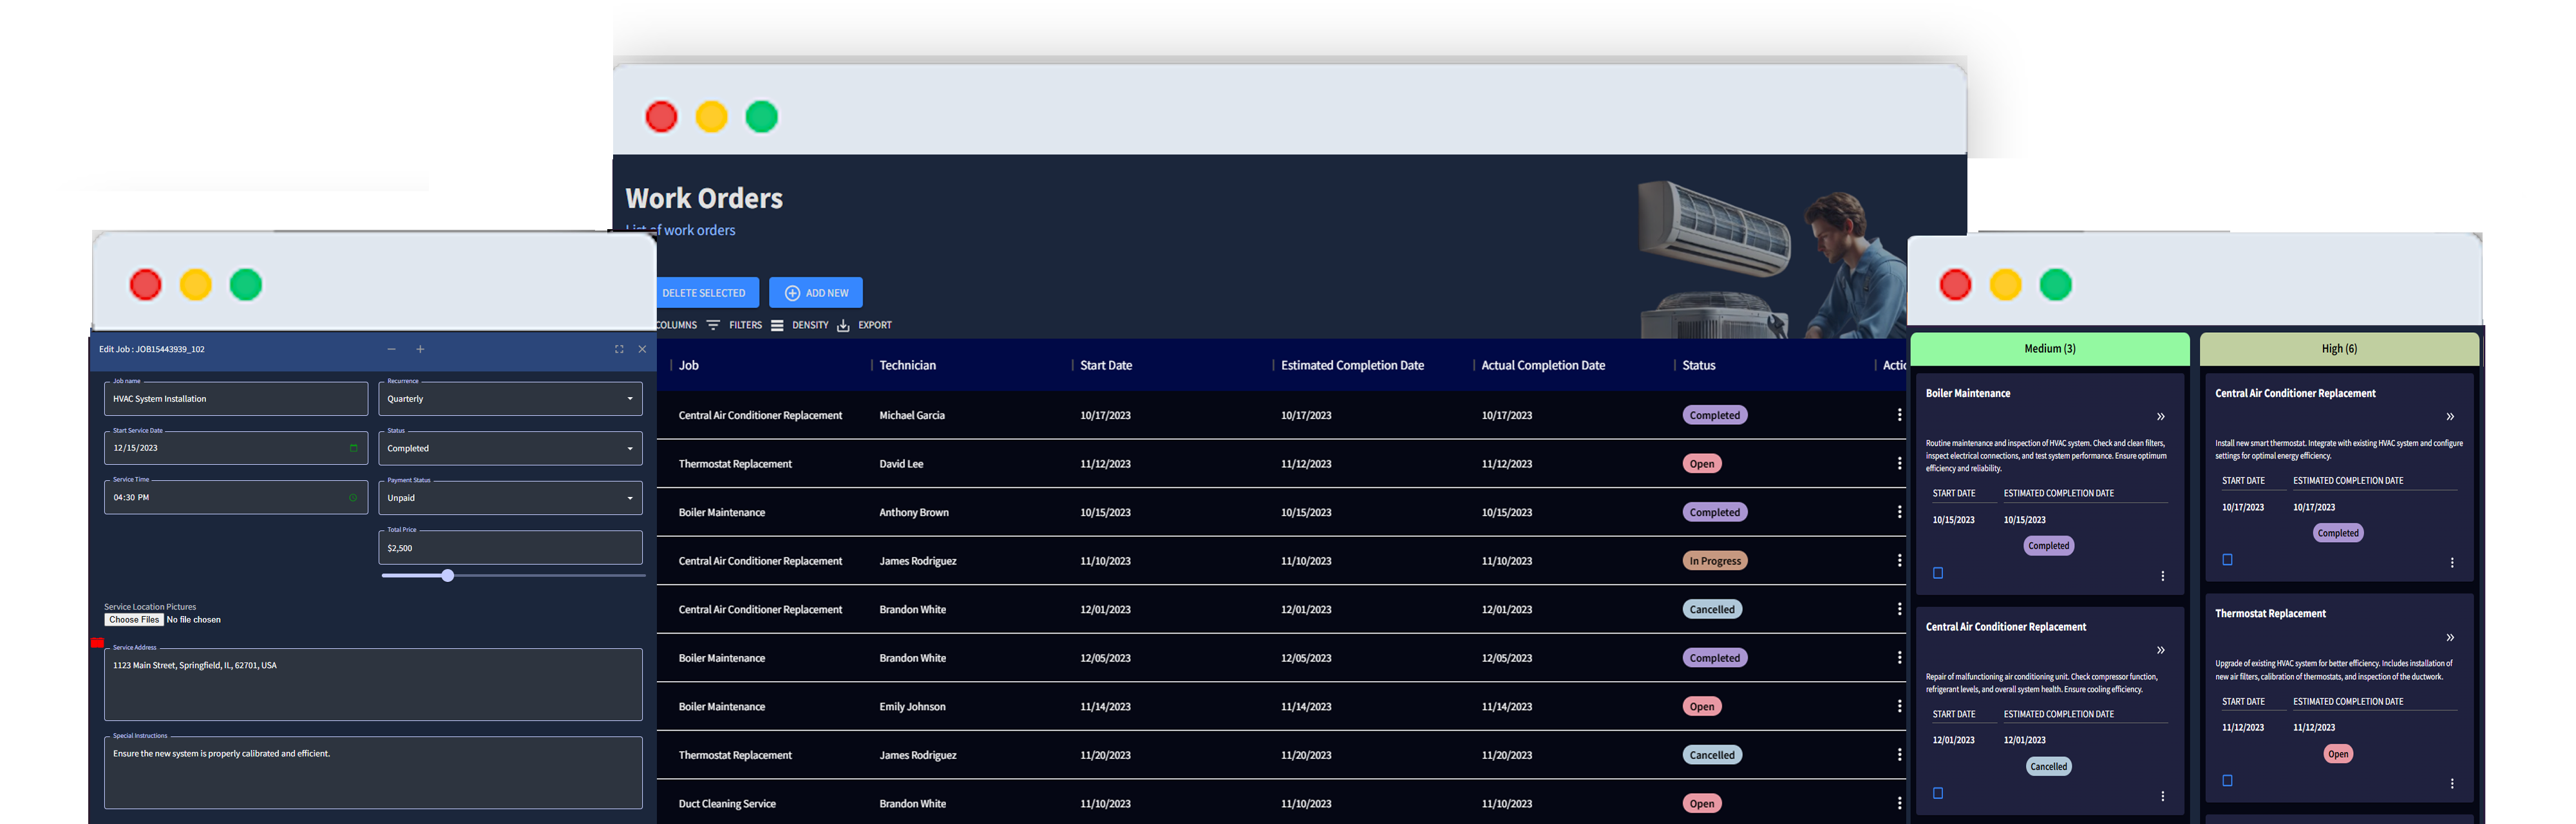Click the clock icon in Service Time
2576x824 pixels.
coord(353,497)
